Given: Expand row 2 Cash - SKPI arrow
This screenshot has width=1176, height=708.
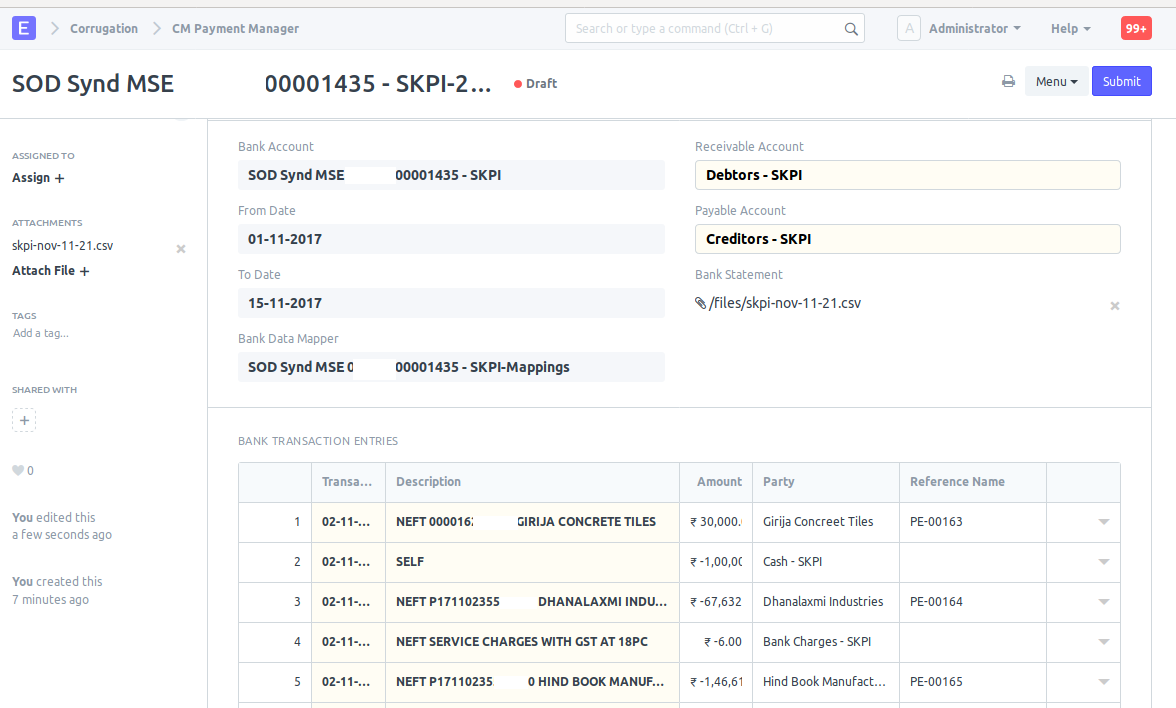Looking at the screenshot, I should click(1103, 562).
